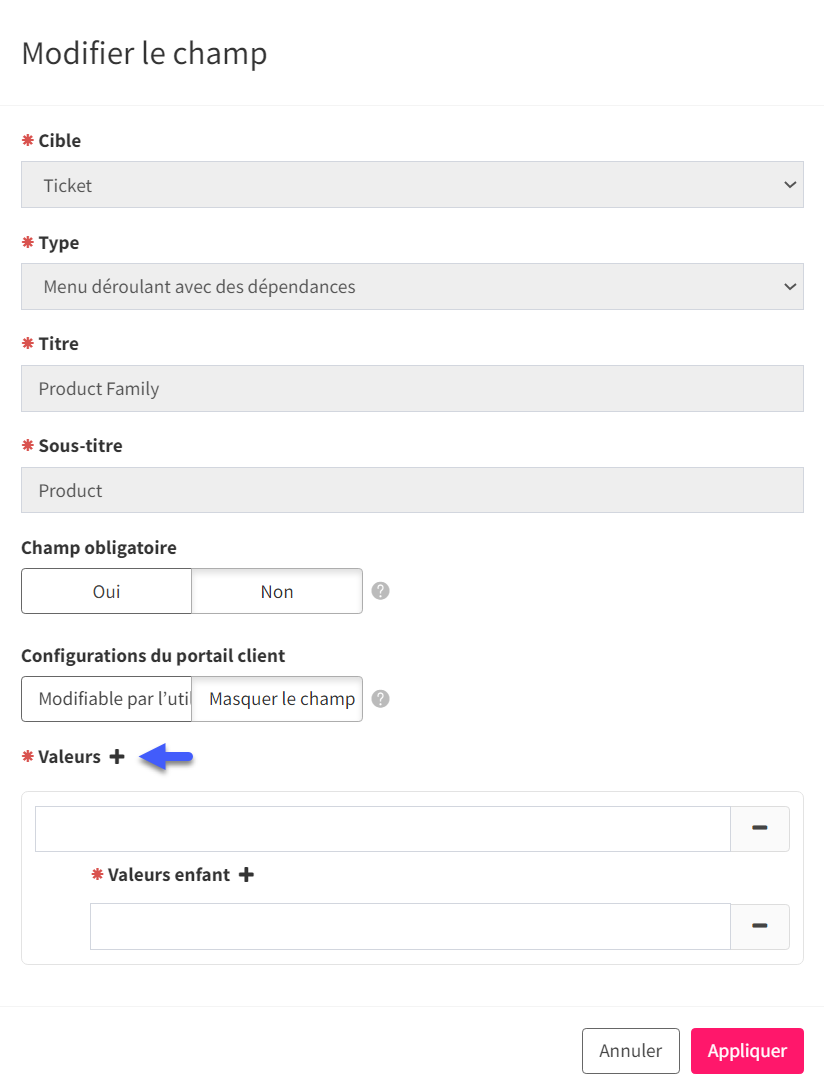Screen dimensions: 824x1090
Task: Remove the child value with minus button
Action: point(759,926)
